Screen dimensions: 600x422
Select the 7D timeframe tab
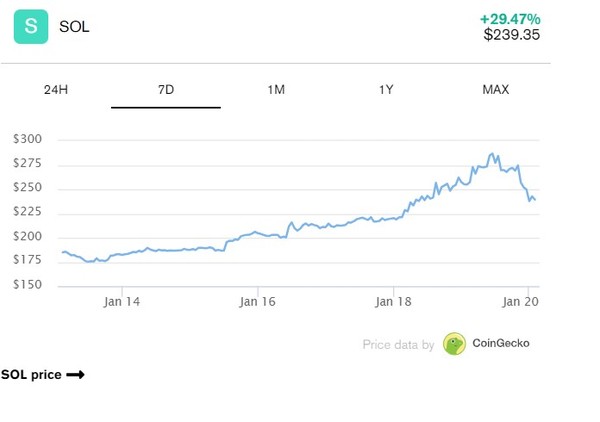(x=166, y=90)
